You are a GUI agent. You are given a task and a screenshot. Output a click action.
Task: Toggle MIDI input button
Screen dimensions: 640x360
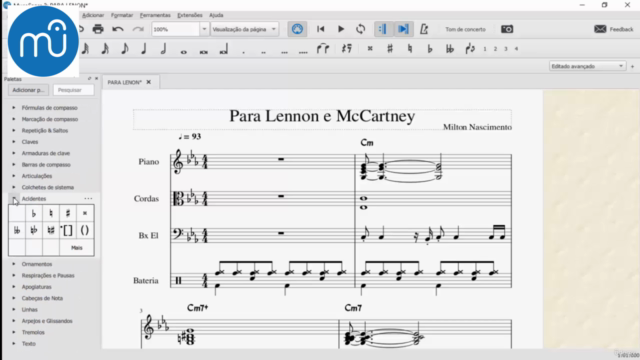pyautogui.click(x=297, y=29)
